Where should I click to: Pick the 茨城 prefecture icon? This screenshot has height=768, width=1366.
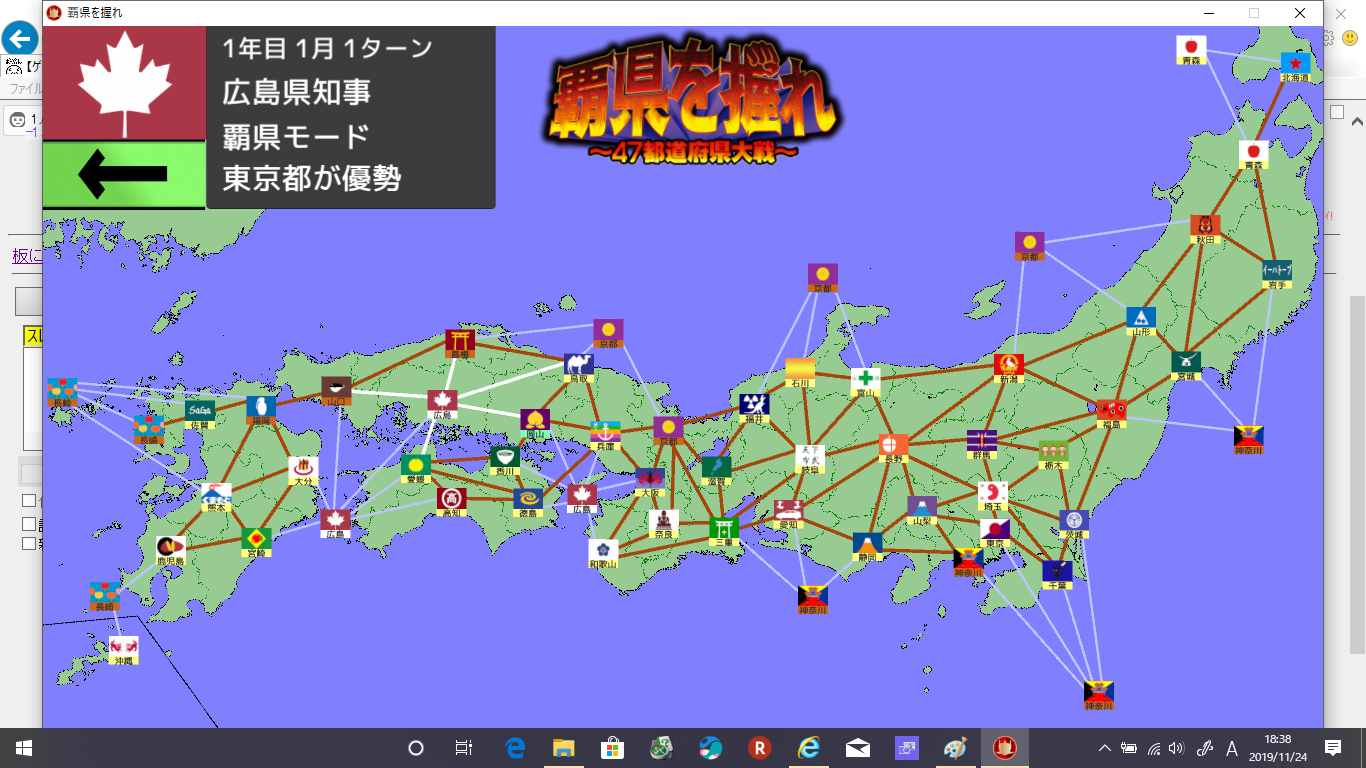[x=1075, y=525]
